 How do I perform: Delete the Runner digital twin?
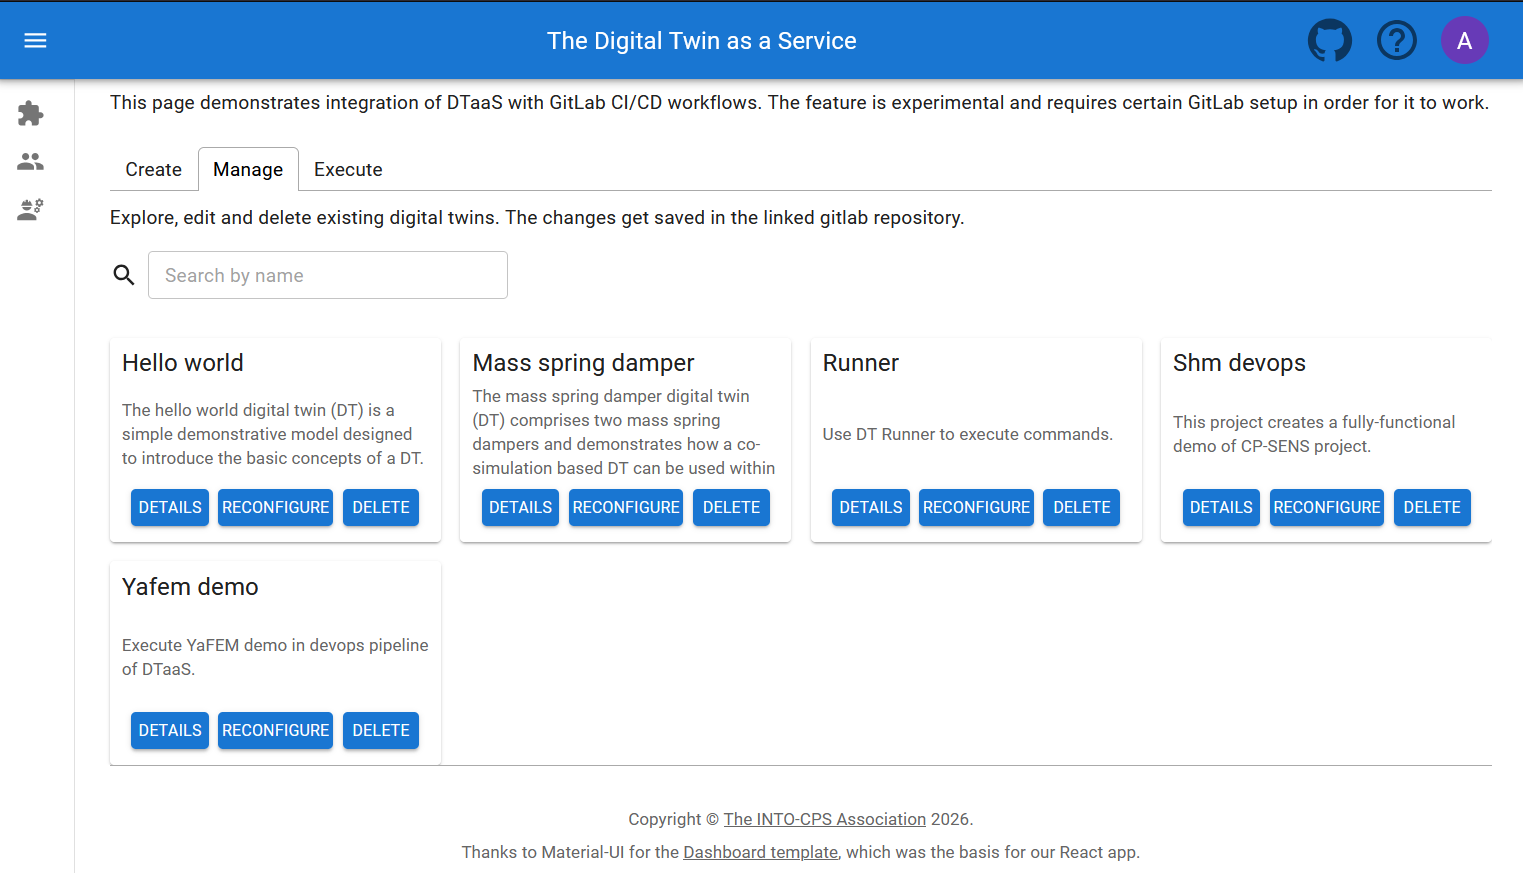coord(1081,507)
